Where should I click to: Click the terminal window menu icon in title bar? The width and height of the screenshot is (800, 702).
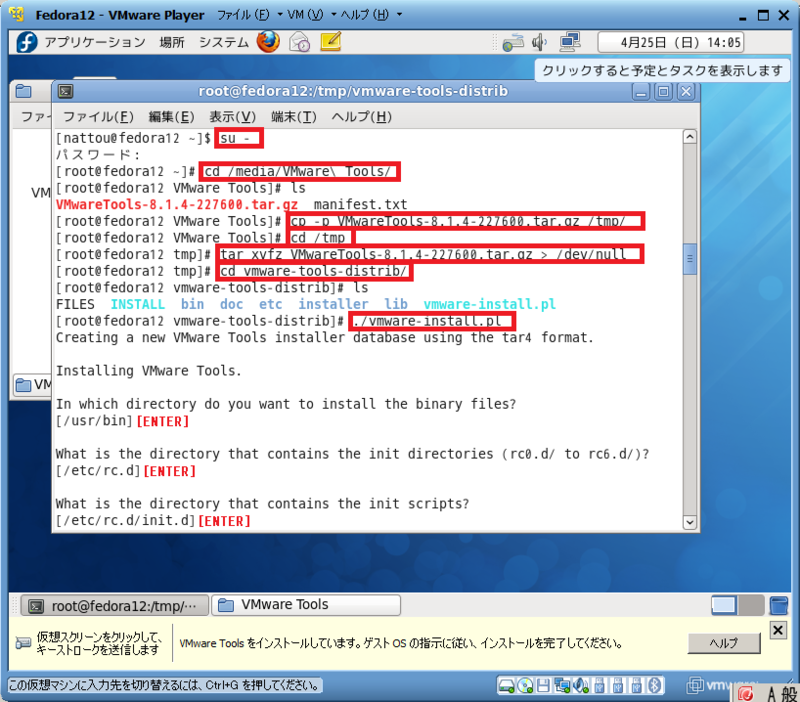65,91
